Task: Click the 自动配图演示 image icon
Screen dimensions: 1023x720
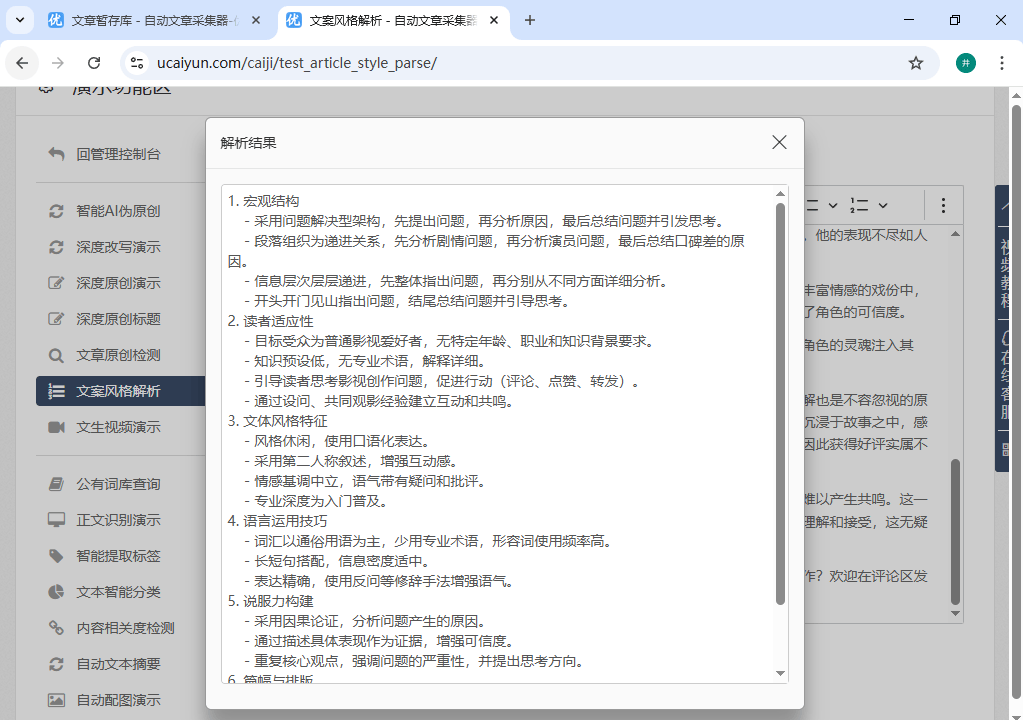Action: coord(57,700)
